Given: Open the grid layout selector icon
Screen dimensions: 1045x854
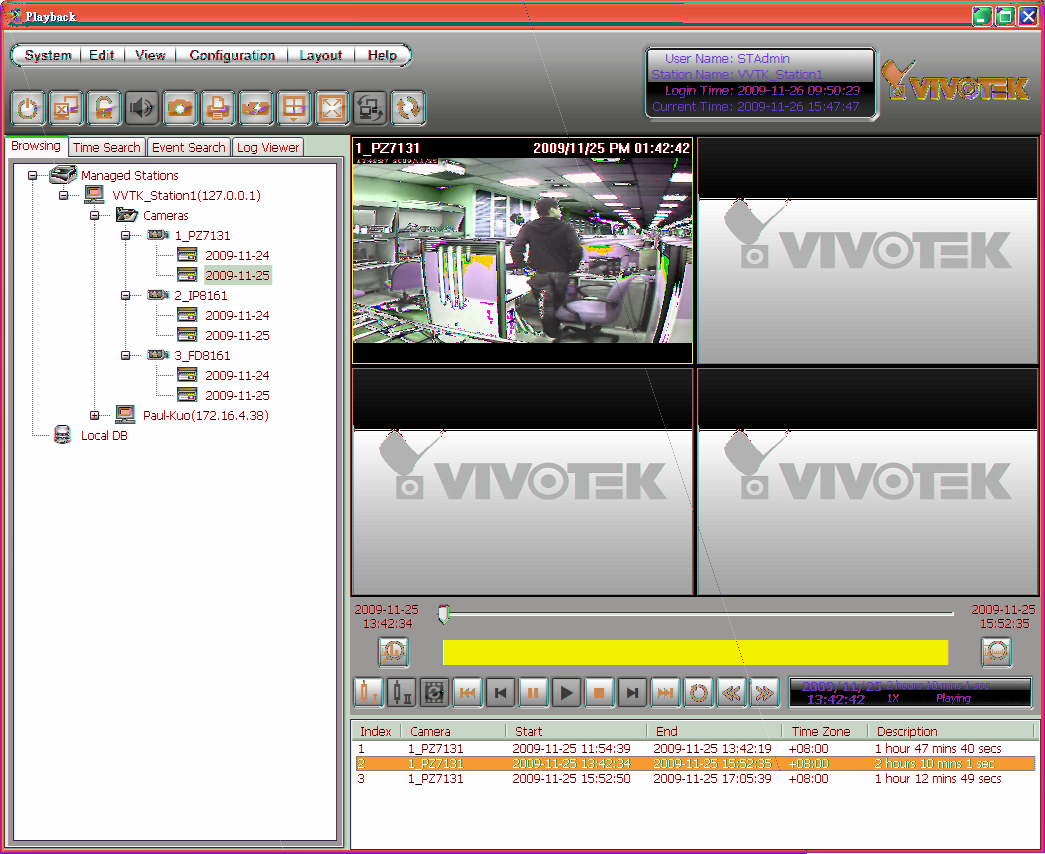Looking at the screenshot, I should [x=293, y=108].
